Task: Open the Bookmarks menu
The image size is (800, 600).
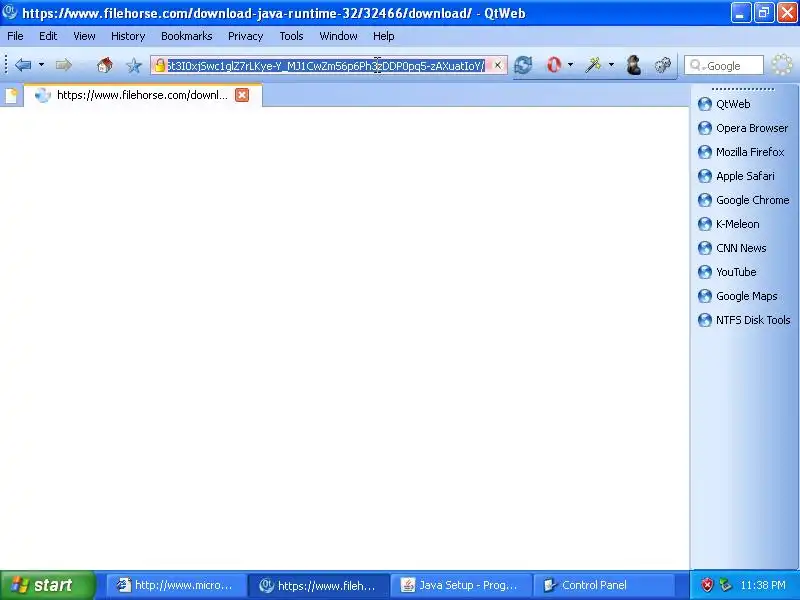Action: [x=186, y=36]
